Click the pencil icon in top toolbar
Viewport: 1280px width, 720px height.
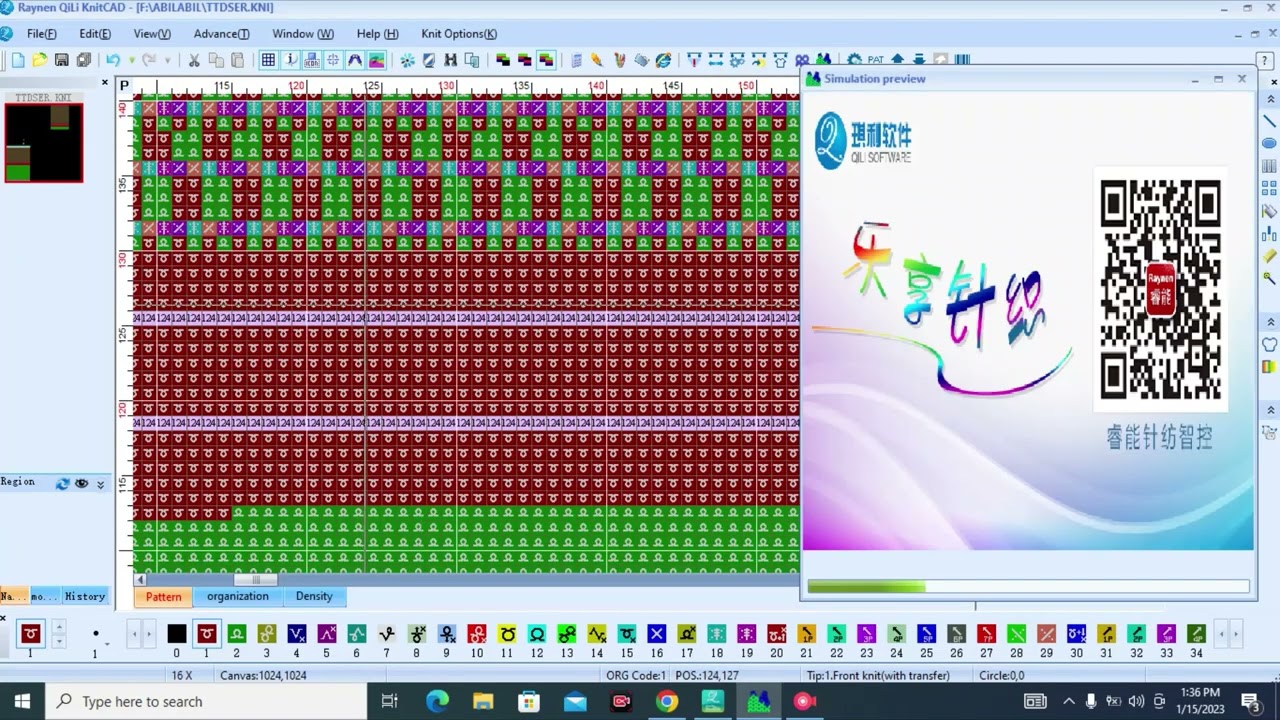click(597, 60)
